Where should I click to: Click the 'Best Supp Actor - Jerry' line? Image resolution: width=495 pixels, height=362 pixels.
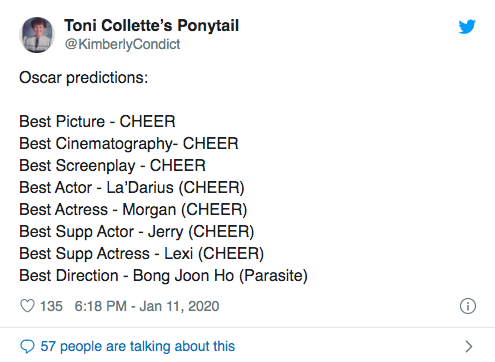[x=137, y=232]
